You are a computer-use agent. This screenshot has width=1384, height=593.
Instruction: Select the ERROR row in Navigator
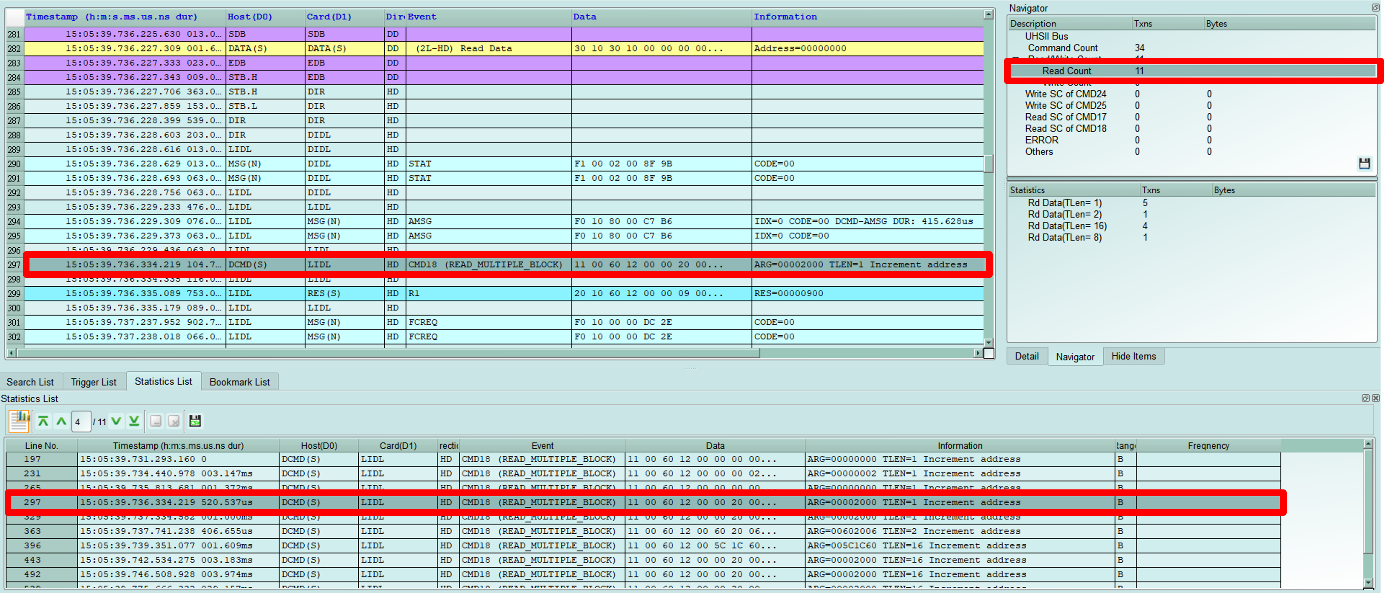(x=1192, y=140)
